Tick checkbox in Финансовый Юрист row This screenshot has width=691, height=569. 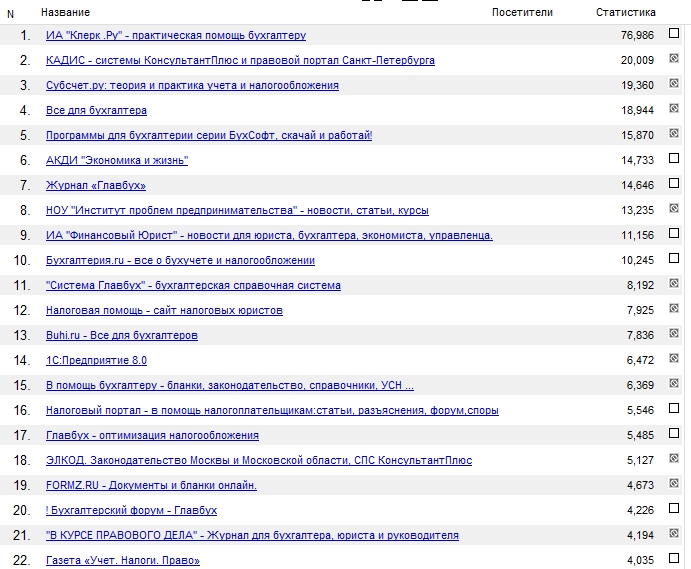click(x=674, y=233)
